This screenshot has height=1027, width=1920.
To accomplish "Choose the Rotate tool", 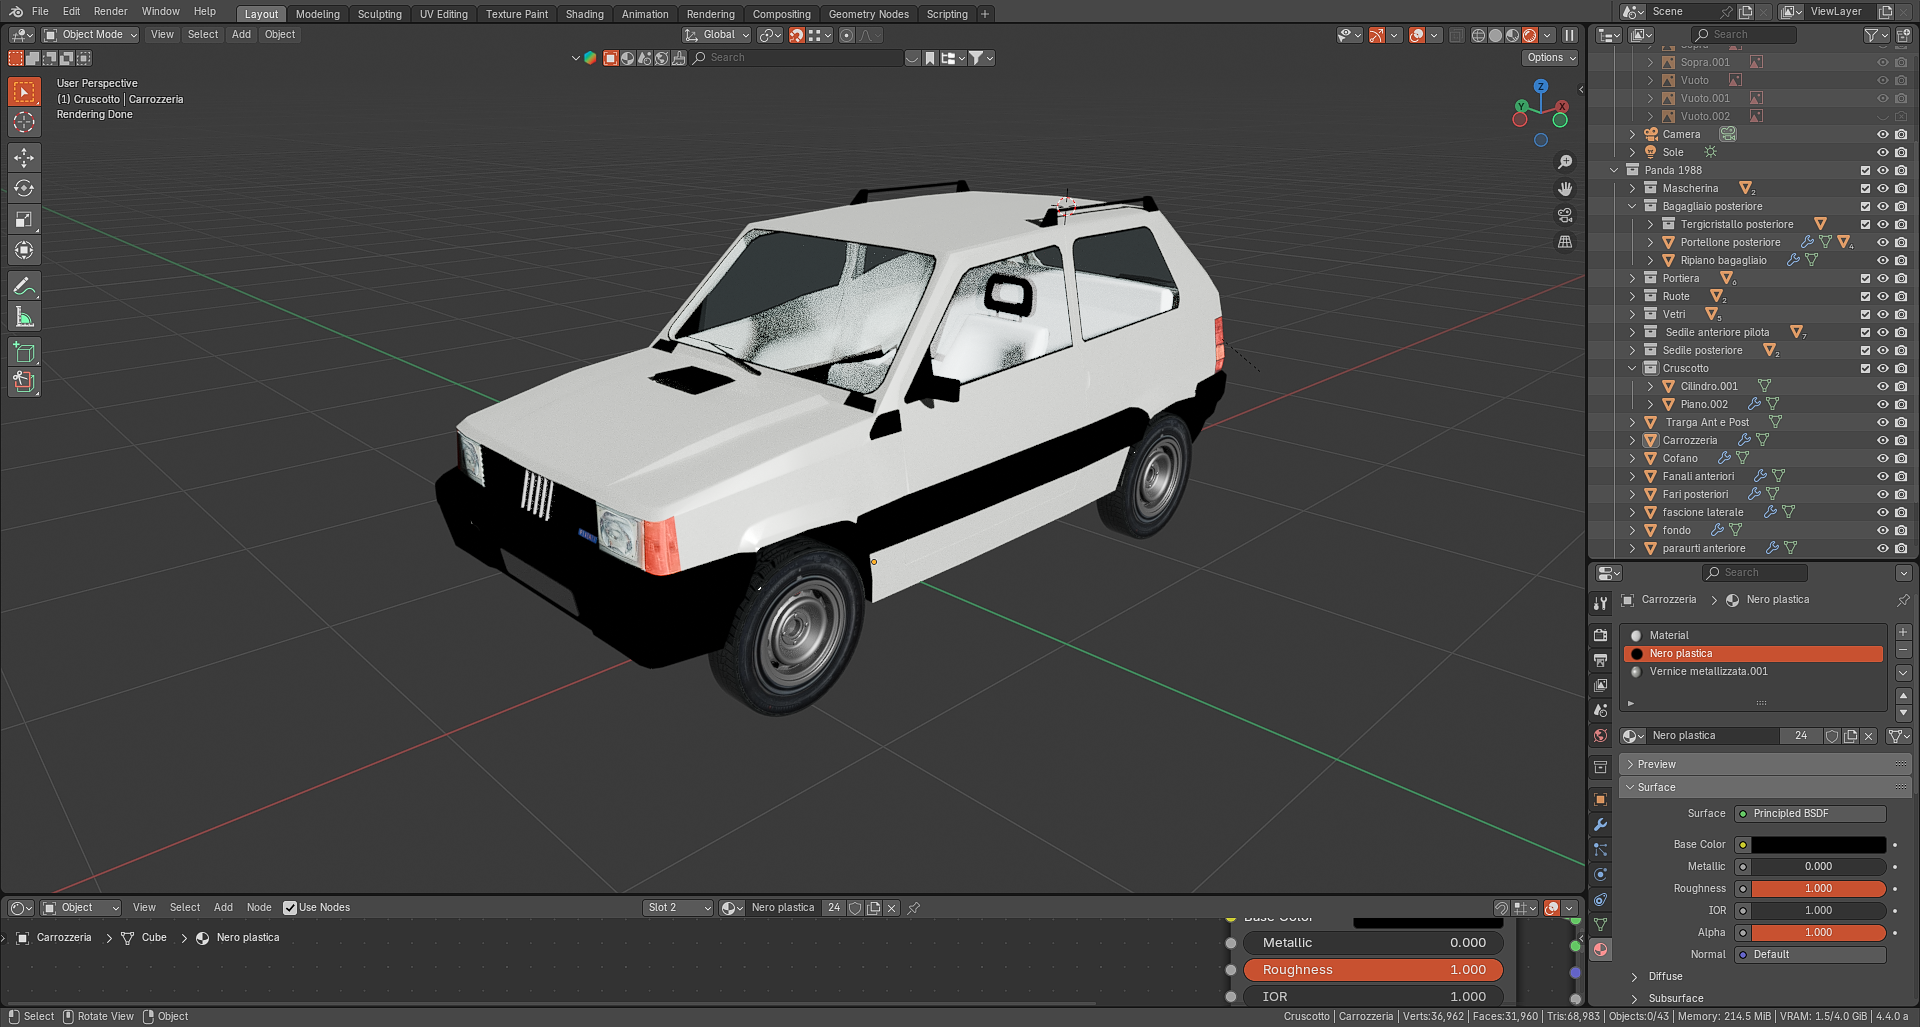I will tap(24, 189).
